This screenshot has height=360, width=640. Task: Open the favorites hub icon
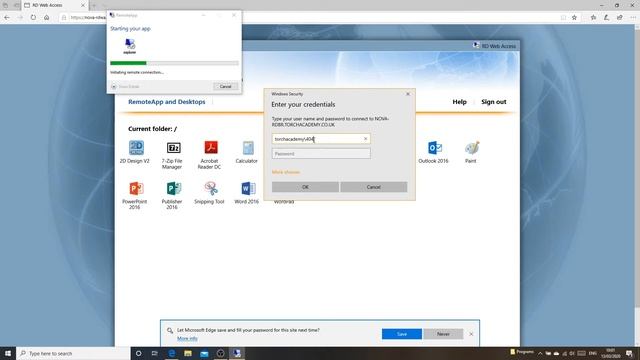point(593,18)
